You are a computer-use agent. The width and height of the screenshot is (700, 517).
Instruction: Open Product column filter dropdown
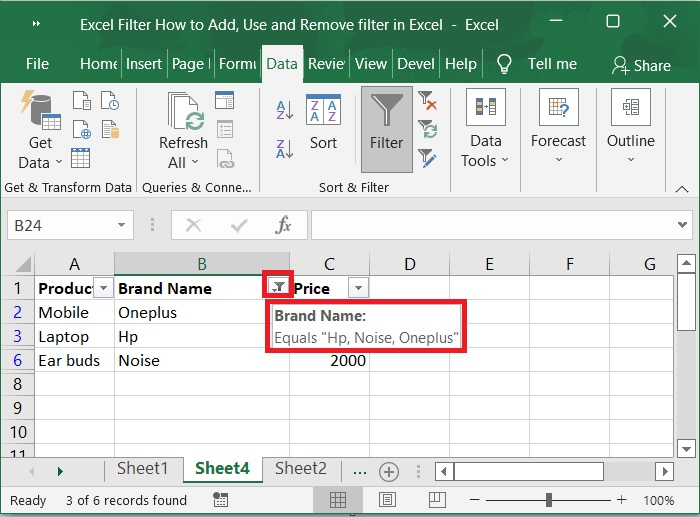pyautogui.click(x=104, y=288)
